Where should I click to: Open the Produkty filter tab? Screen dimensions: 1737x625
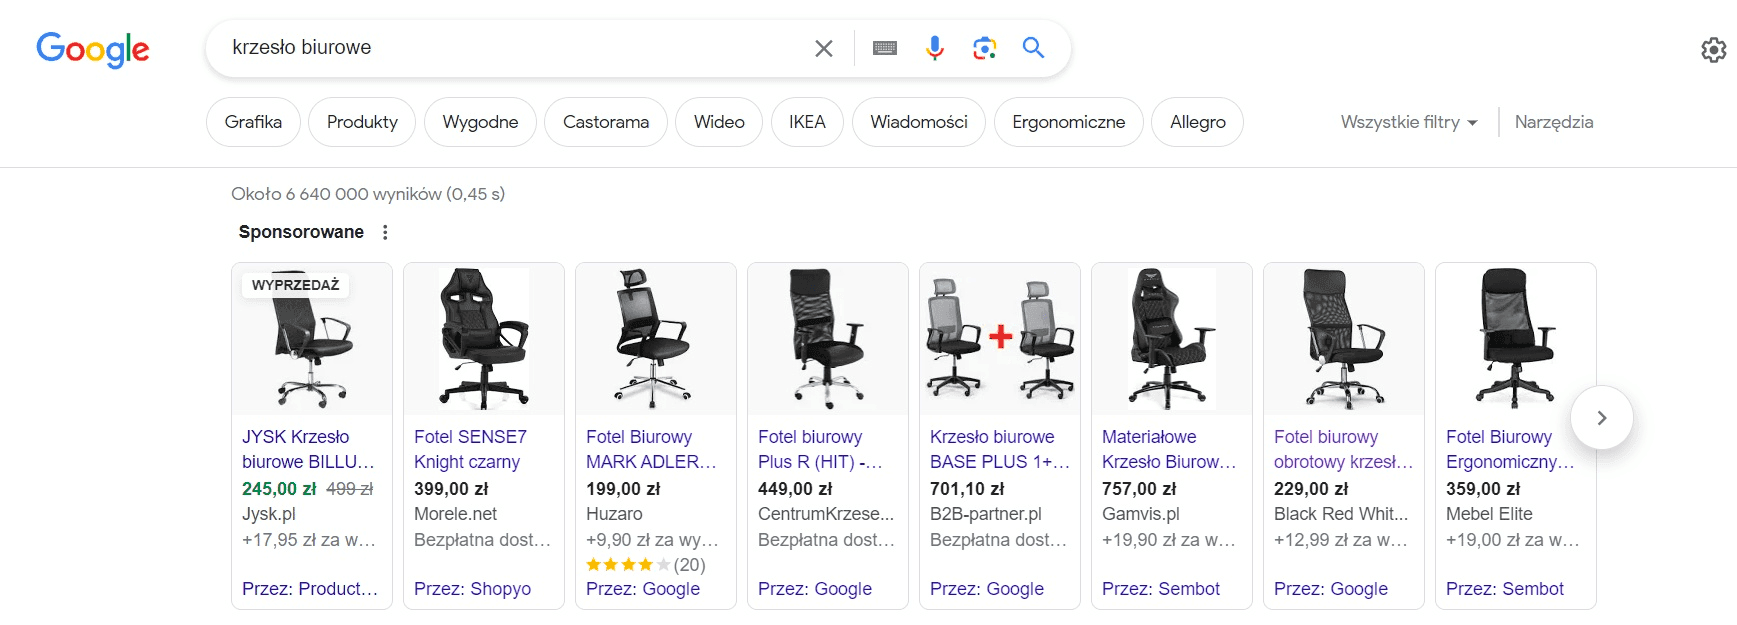(x=362, y=121)
